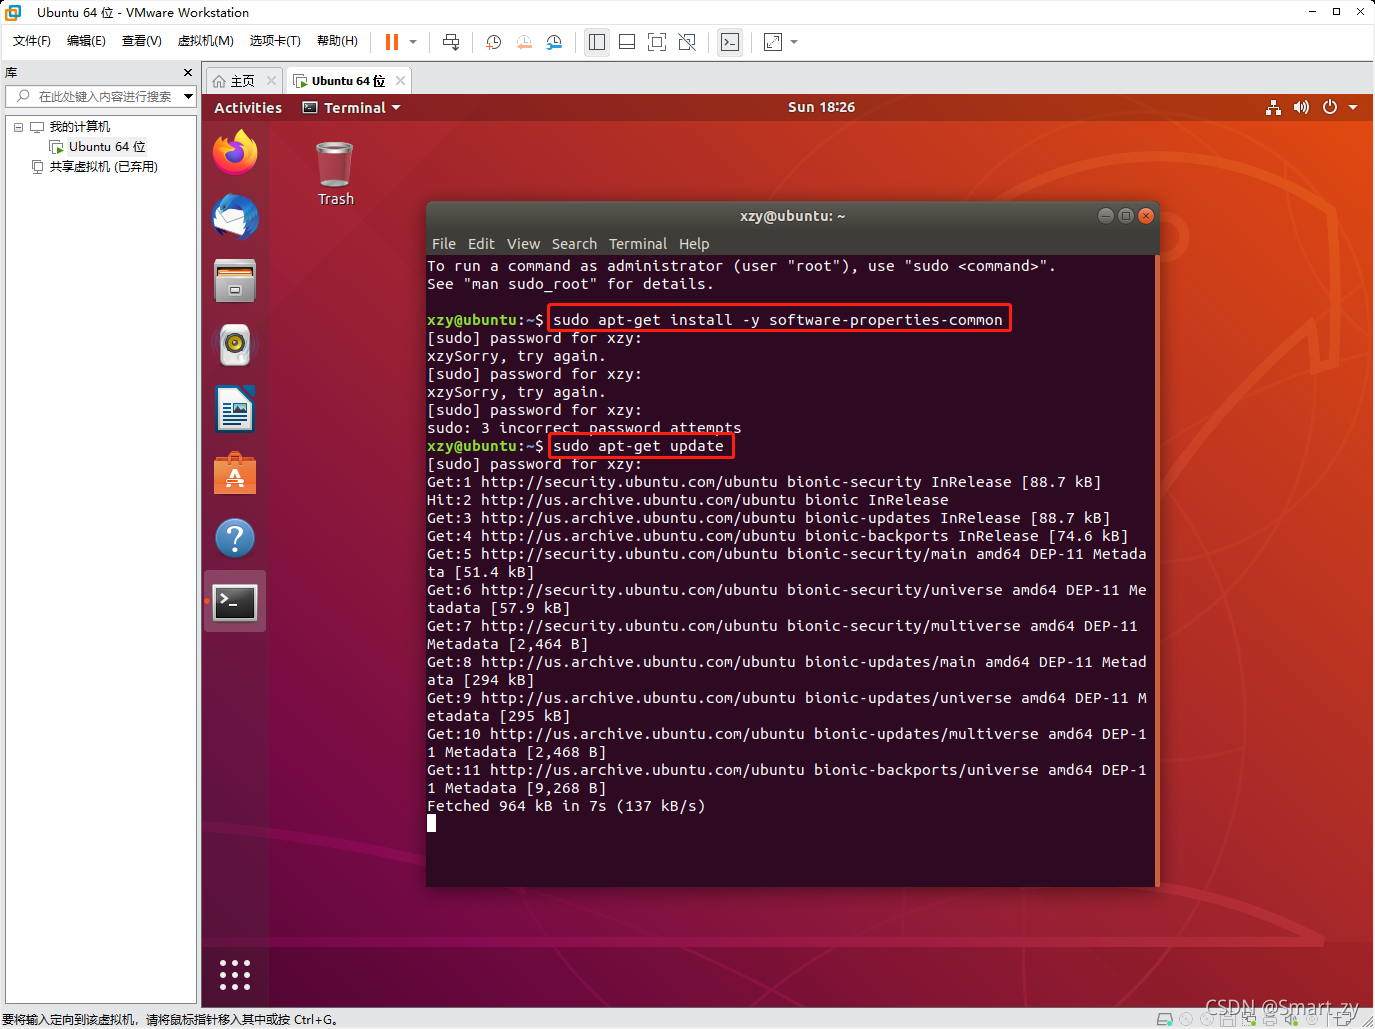Open the Edit menu in the terminal window
This screenshot has width=1375, height=1029.
click(x=481, y=244)
